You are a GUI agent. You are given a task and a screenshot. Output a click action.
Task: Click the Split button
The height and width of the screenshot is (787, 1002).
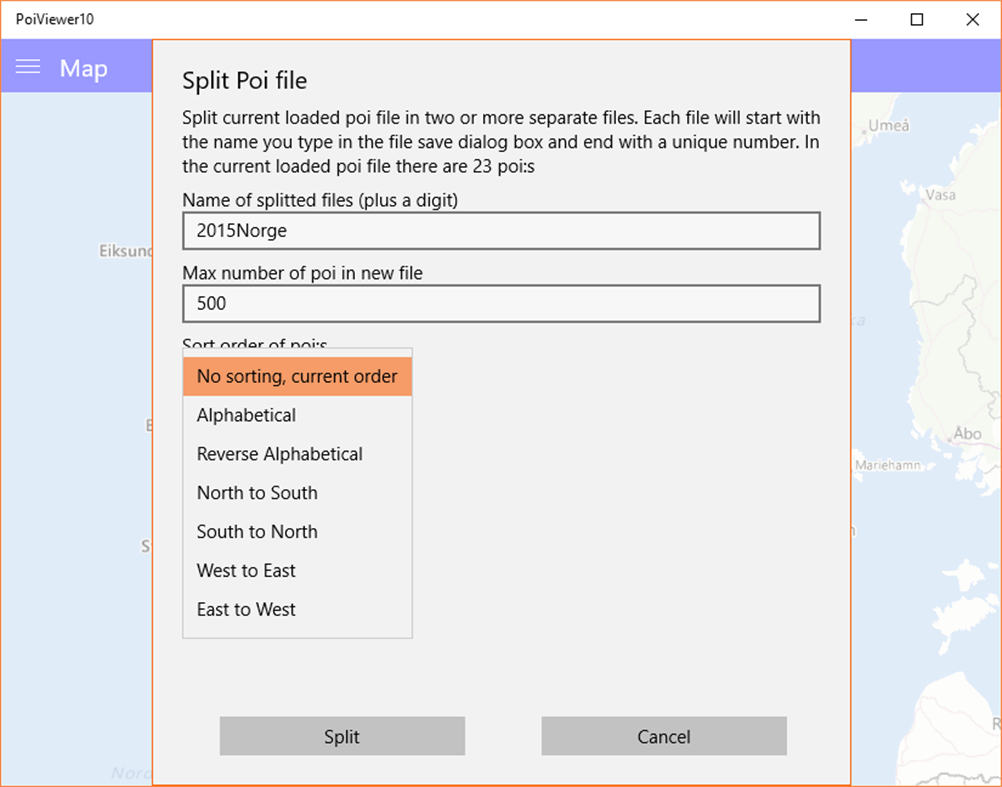click(x=342, y=736)
